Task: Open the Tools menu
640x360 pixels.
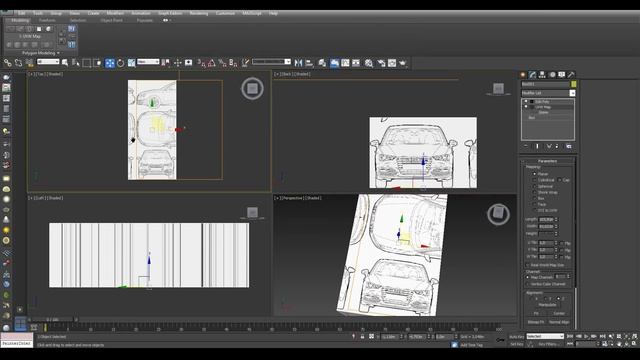Action: tap(38, 13)
